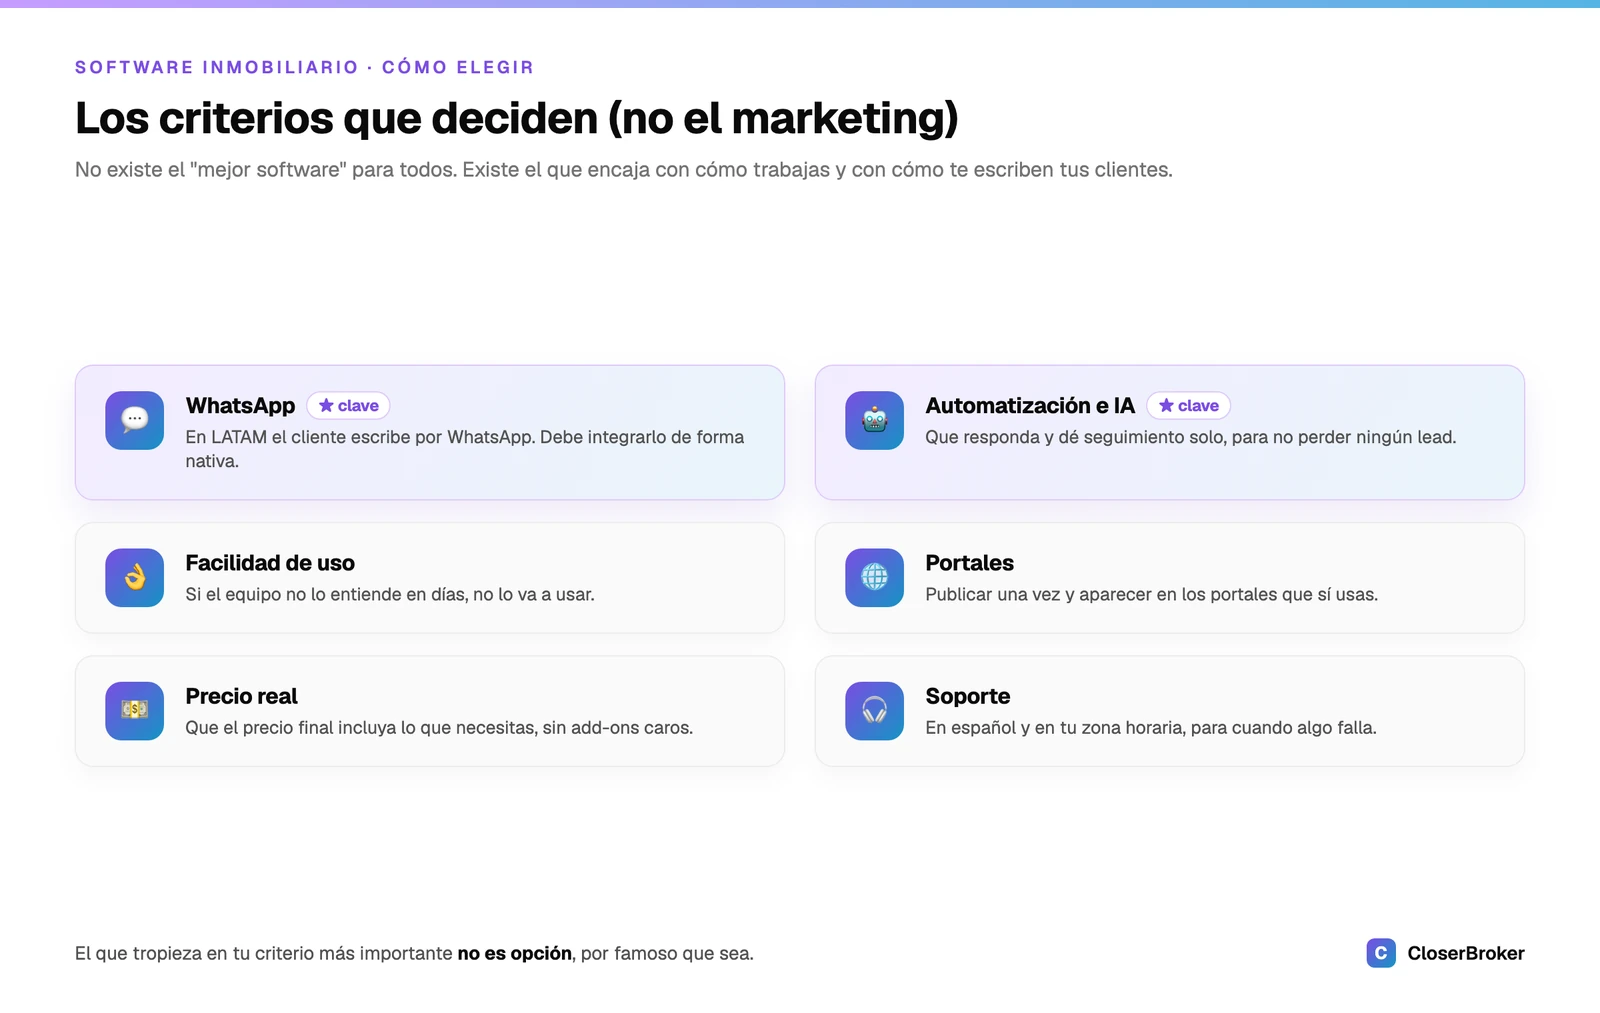The image size is (1600, 1013).
Task: Select the OK-hand icon beside Facilidad de uso
Action: click(x=135, y=577)
